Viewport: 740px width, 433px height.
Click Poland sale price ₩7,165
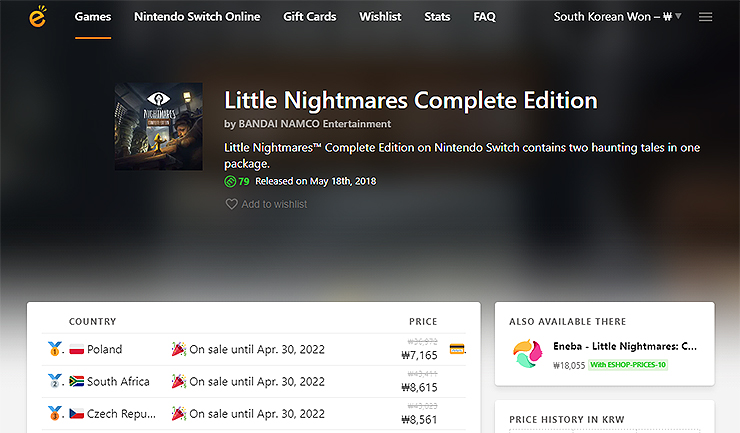(419, 355)
